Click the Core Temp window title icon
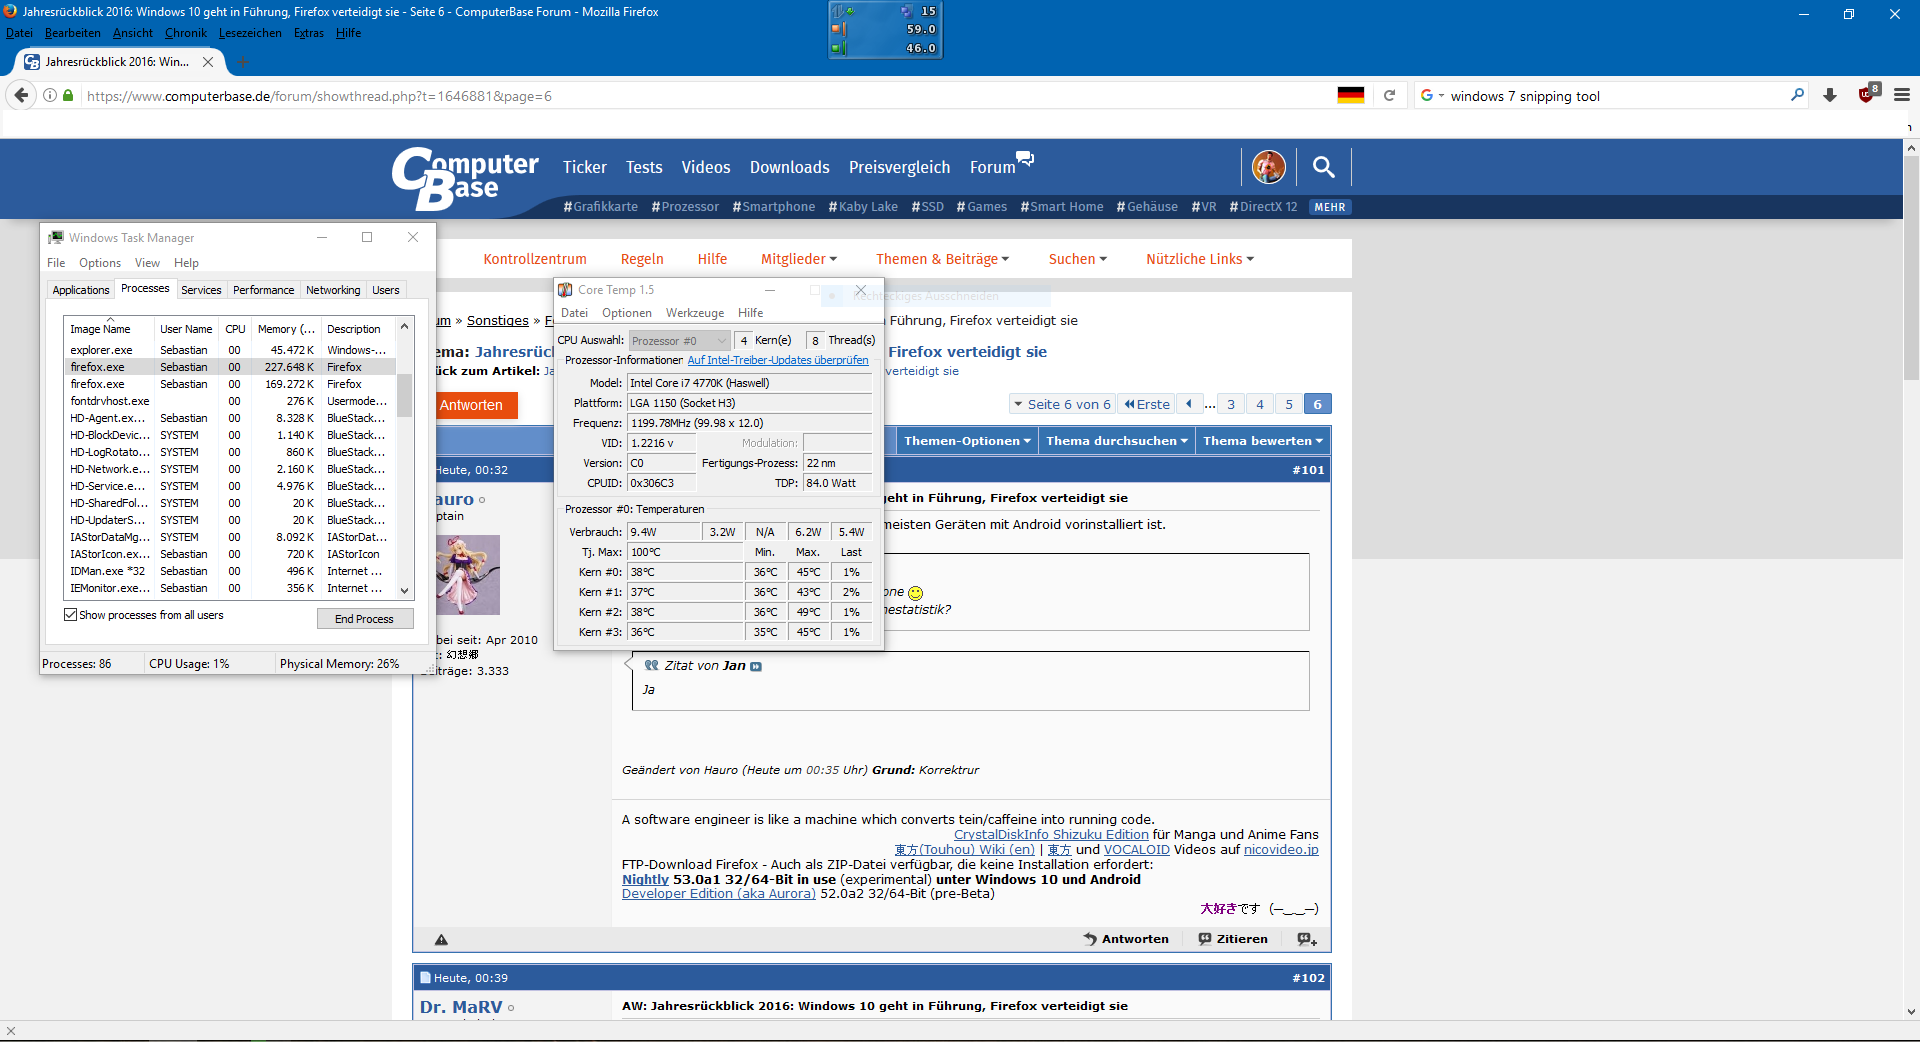 coord(565,290)
